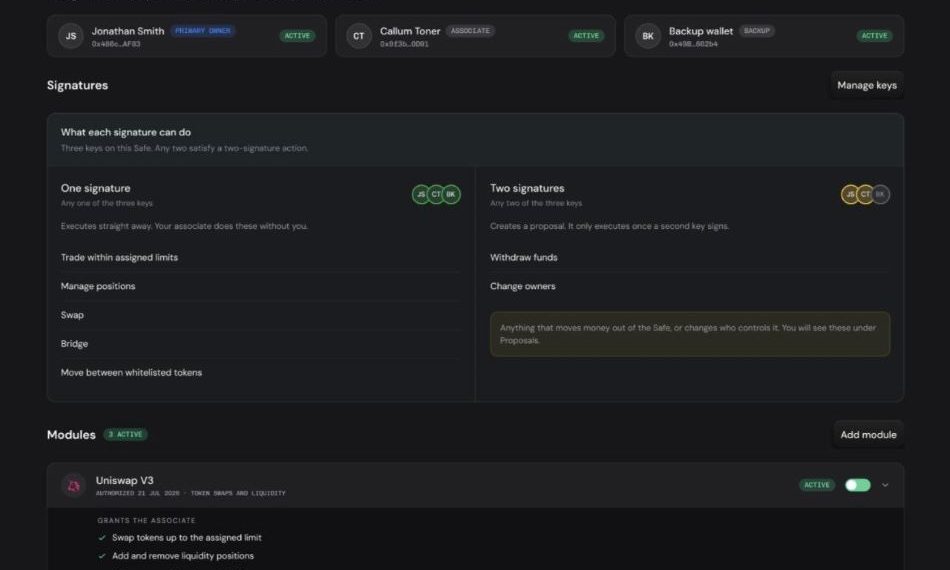Open Manage keys
The width and height of the screenshot is (950, 570).
point(867,85)
